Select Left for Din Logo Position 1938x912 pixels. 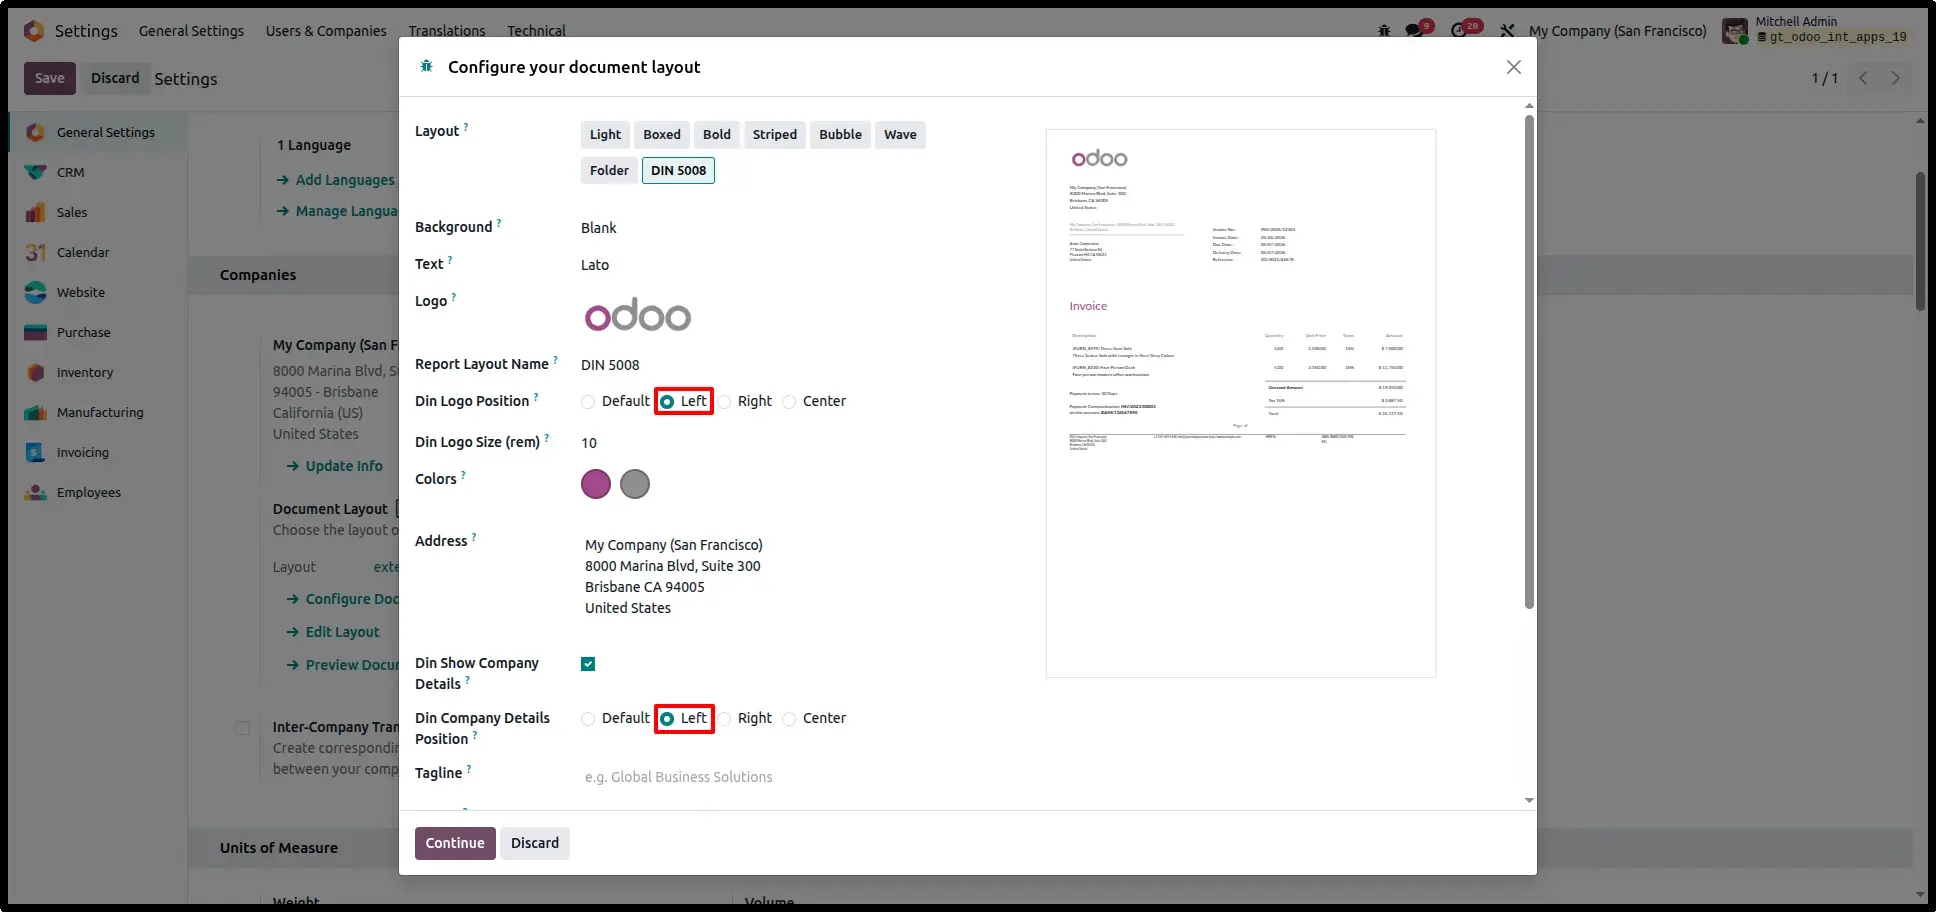coord(667,402)
